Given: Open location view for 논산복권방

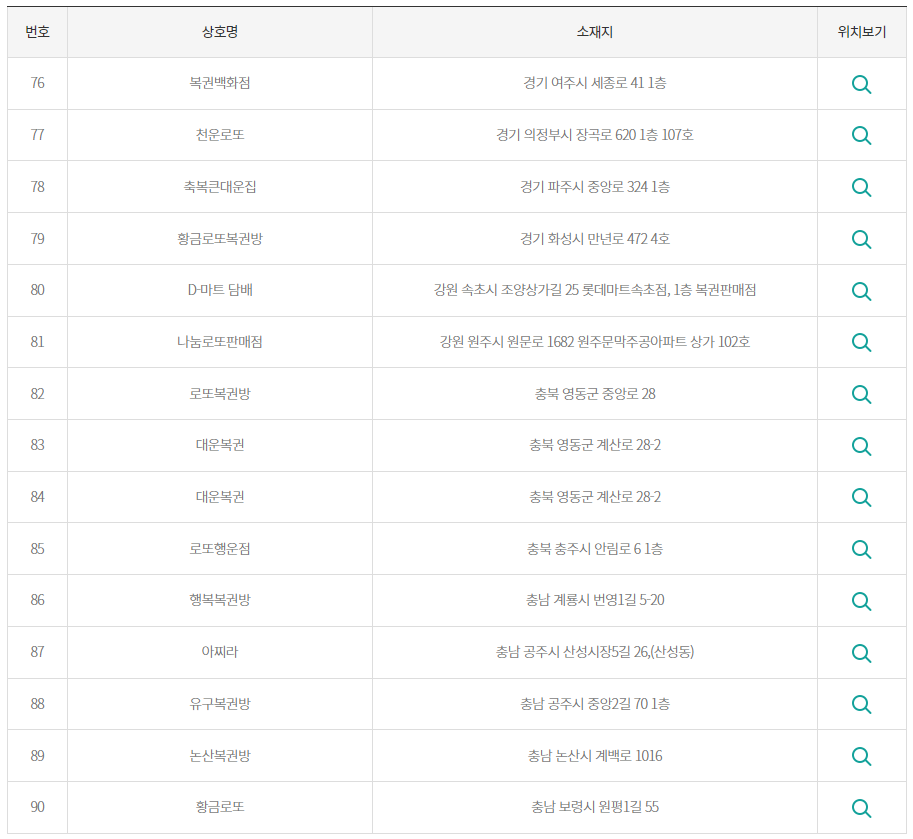Looking at the screenshot, I should 861,756.
